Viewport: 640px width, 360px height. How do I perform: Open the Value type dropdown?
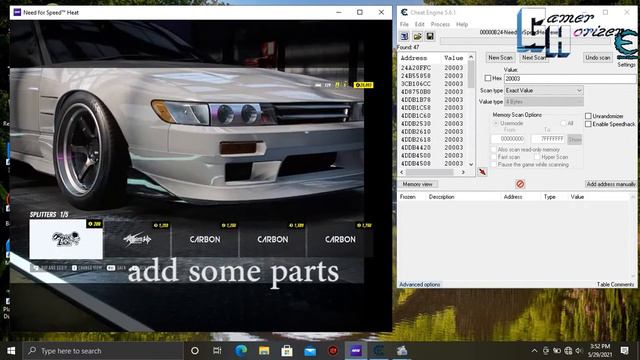coord(544,102)
